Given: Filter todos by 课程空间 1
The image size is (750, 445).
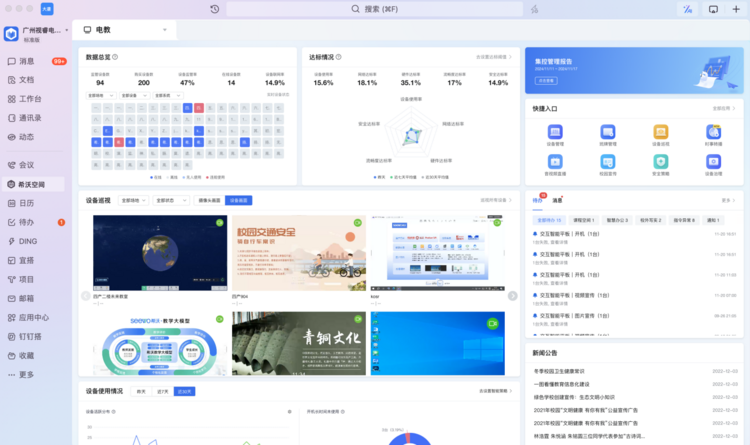Looking at the screenshot, I should pyautogui.click(x=584, y=220).
